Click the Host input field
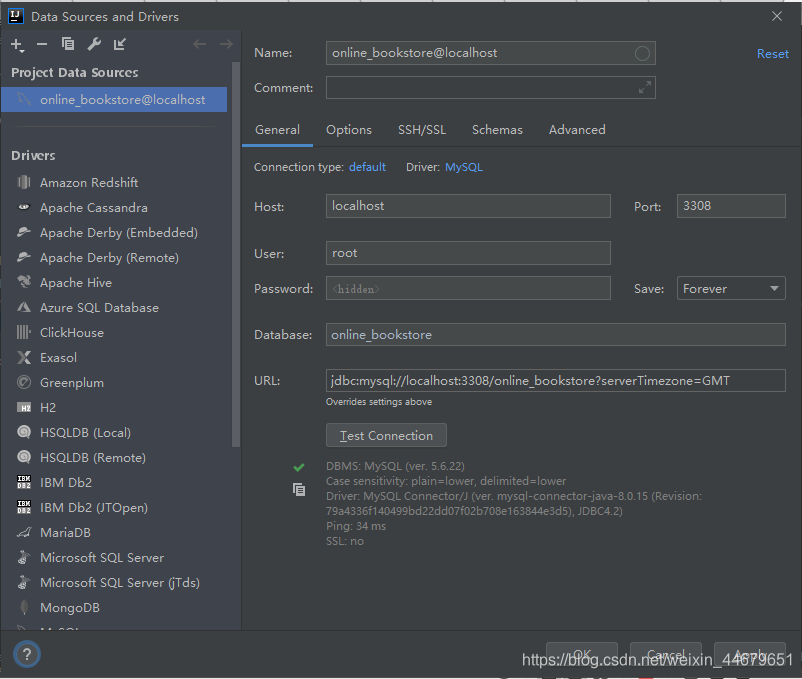Screen dimensions: 802x679 tap(468, 206)
